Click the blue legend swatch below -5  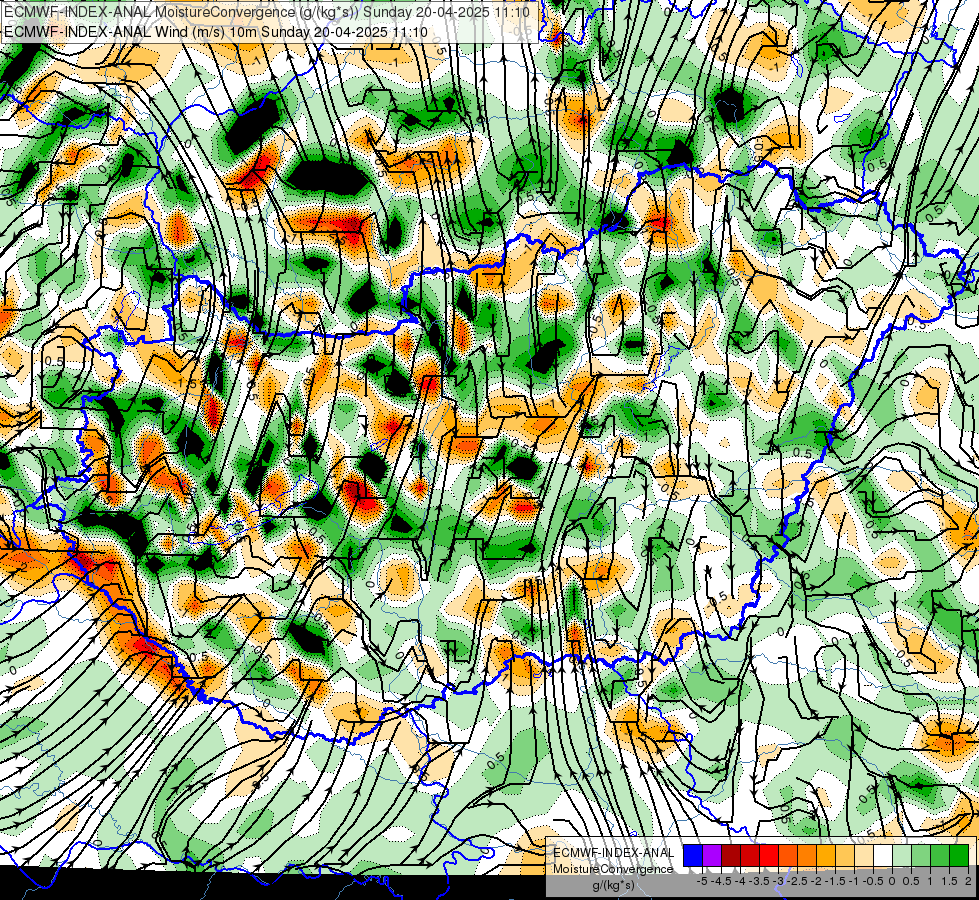(693, 856)
